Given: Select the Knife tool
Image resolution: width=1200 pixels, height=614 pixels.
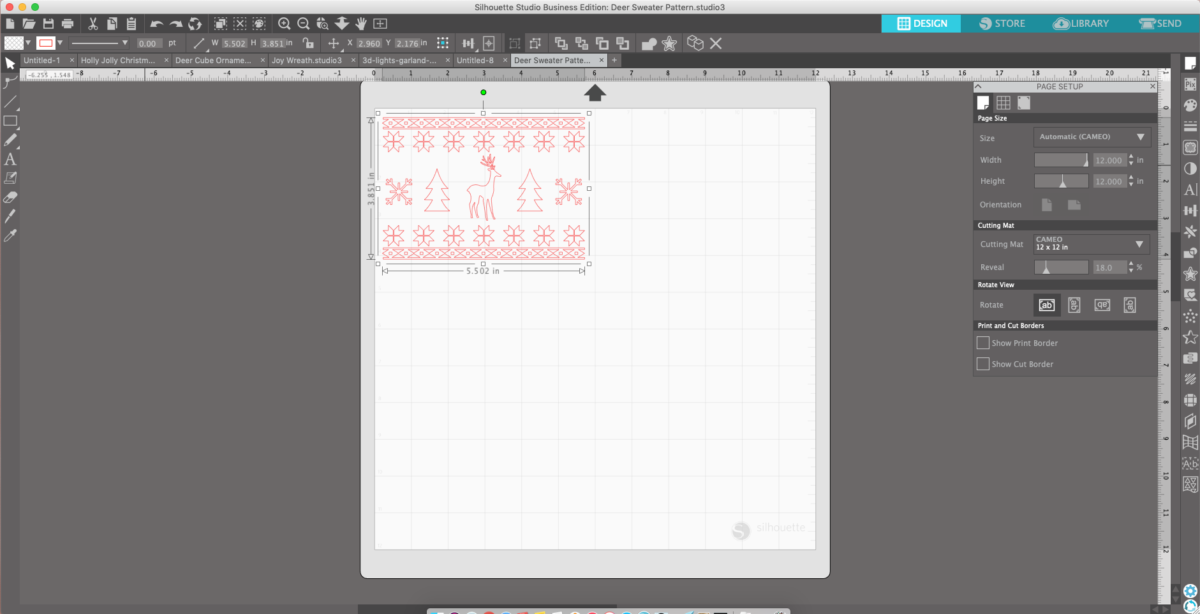Looking at the screenshot, I should (x=10, y=216).
